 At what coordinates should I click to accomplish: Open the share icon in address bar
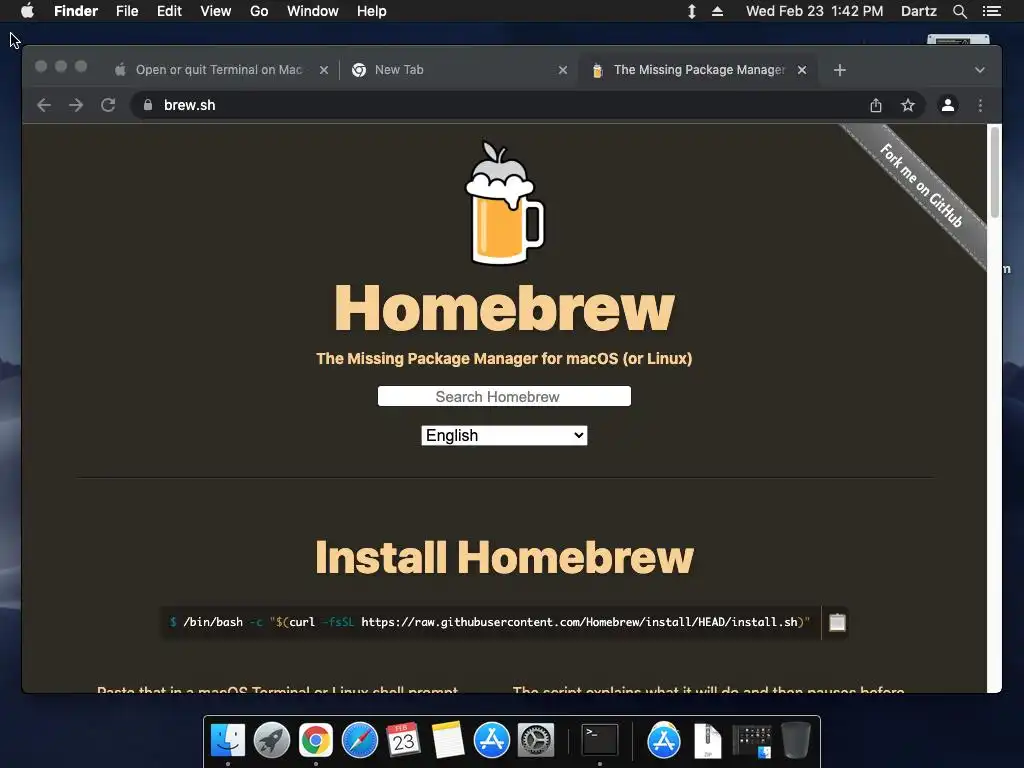click(876, 105)
